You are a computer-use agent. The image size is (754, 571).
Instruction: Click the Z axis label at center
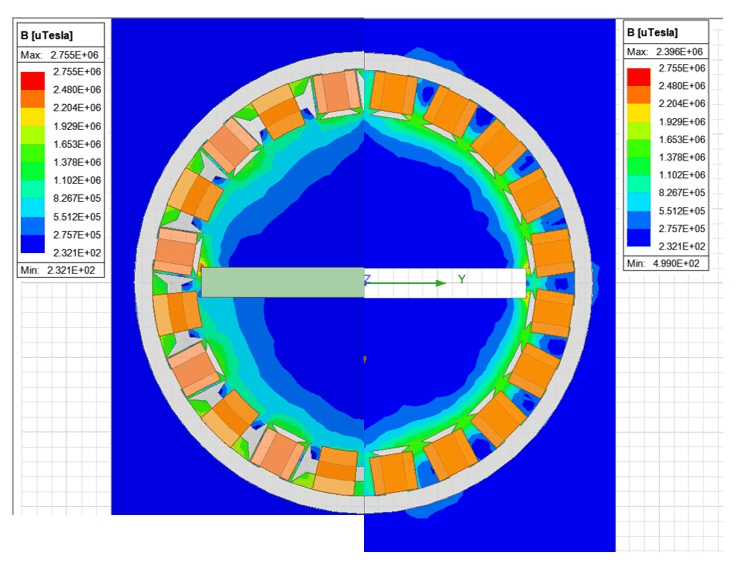tap(367, 280)
